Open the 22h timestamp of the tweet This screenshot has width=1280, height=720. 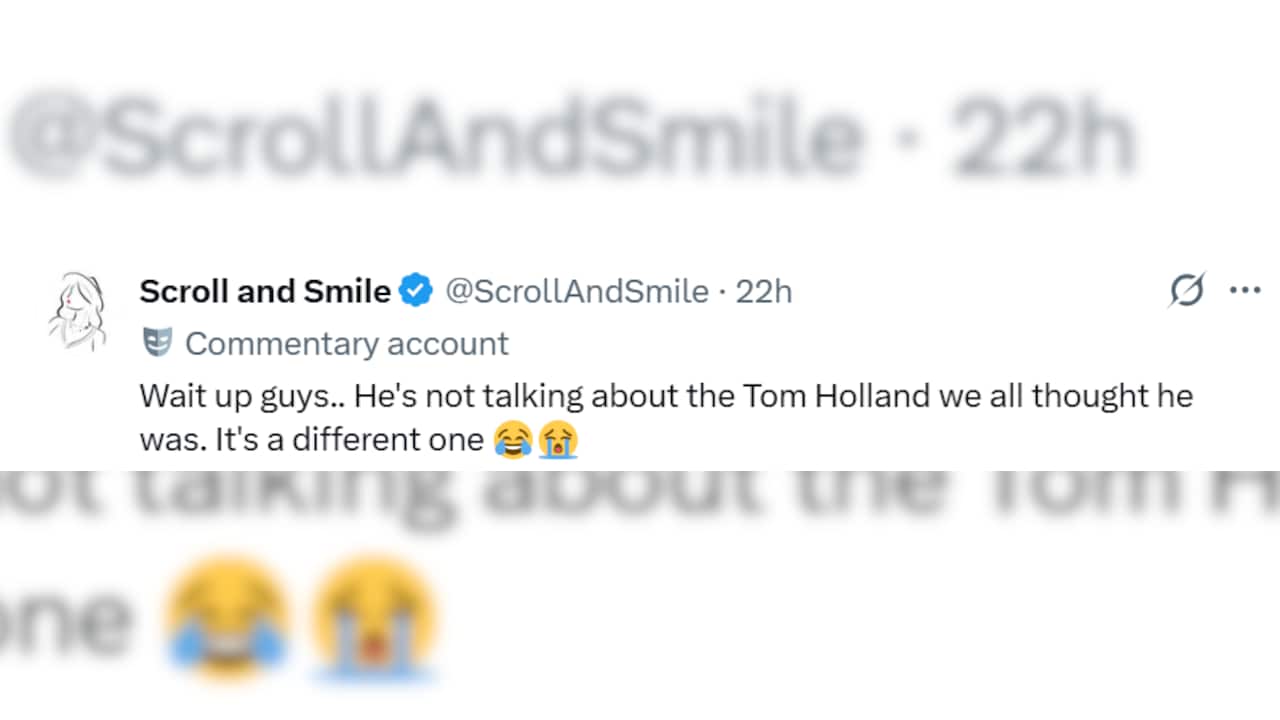point(764,291)
